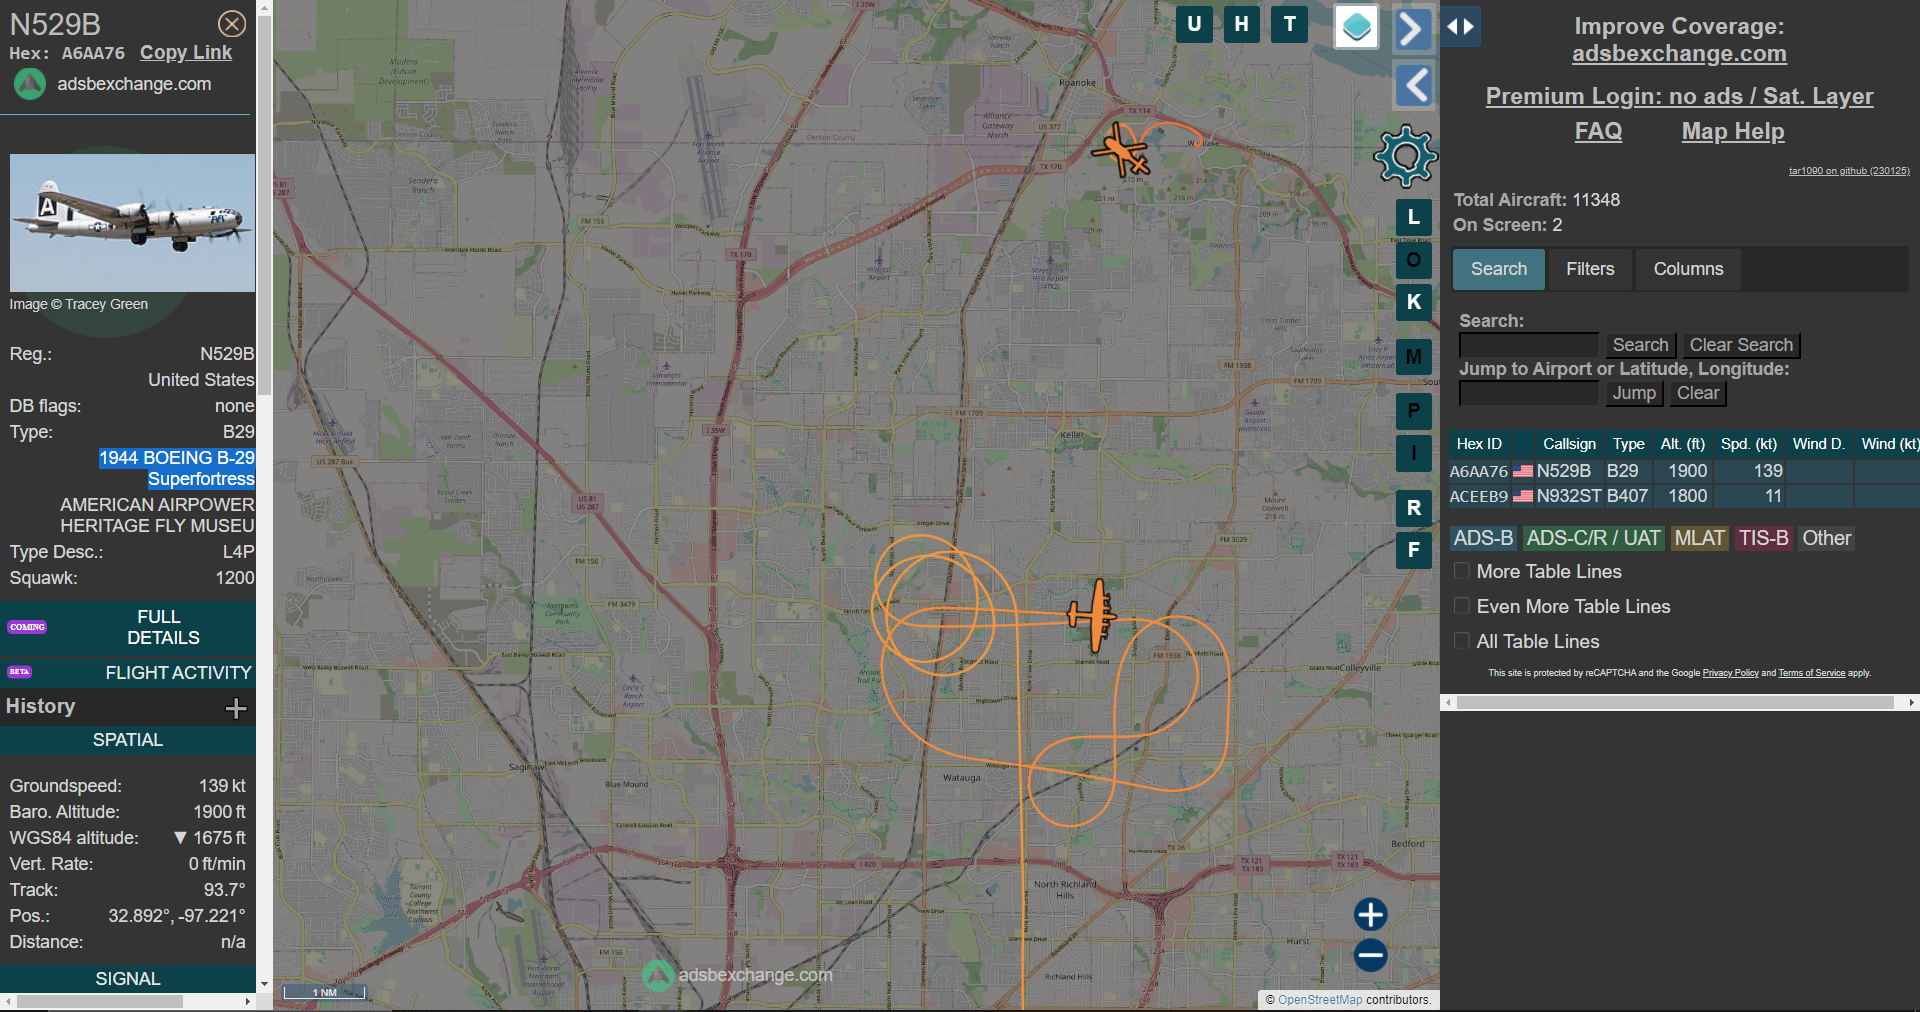Click the F map button
1920x1012 pixels.
(x=1414, y=550)
